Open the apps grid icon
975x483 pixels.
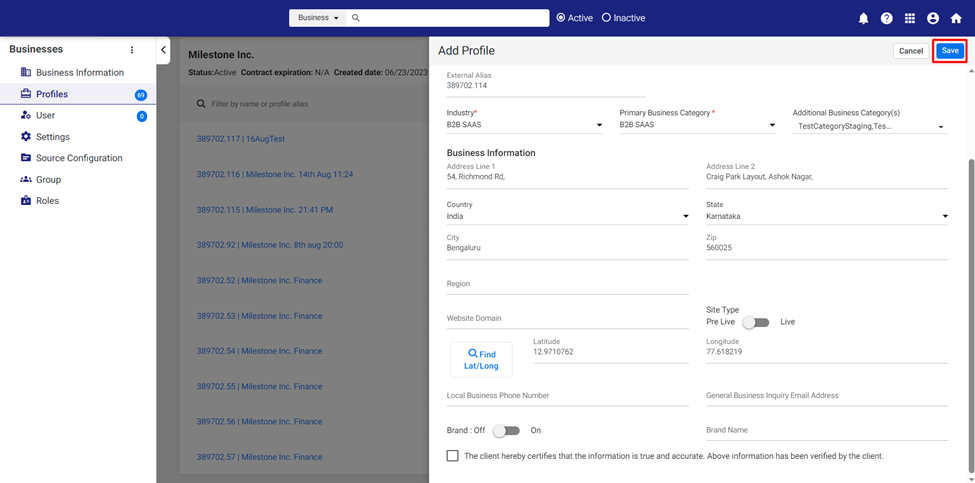(x=910, y=19)
